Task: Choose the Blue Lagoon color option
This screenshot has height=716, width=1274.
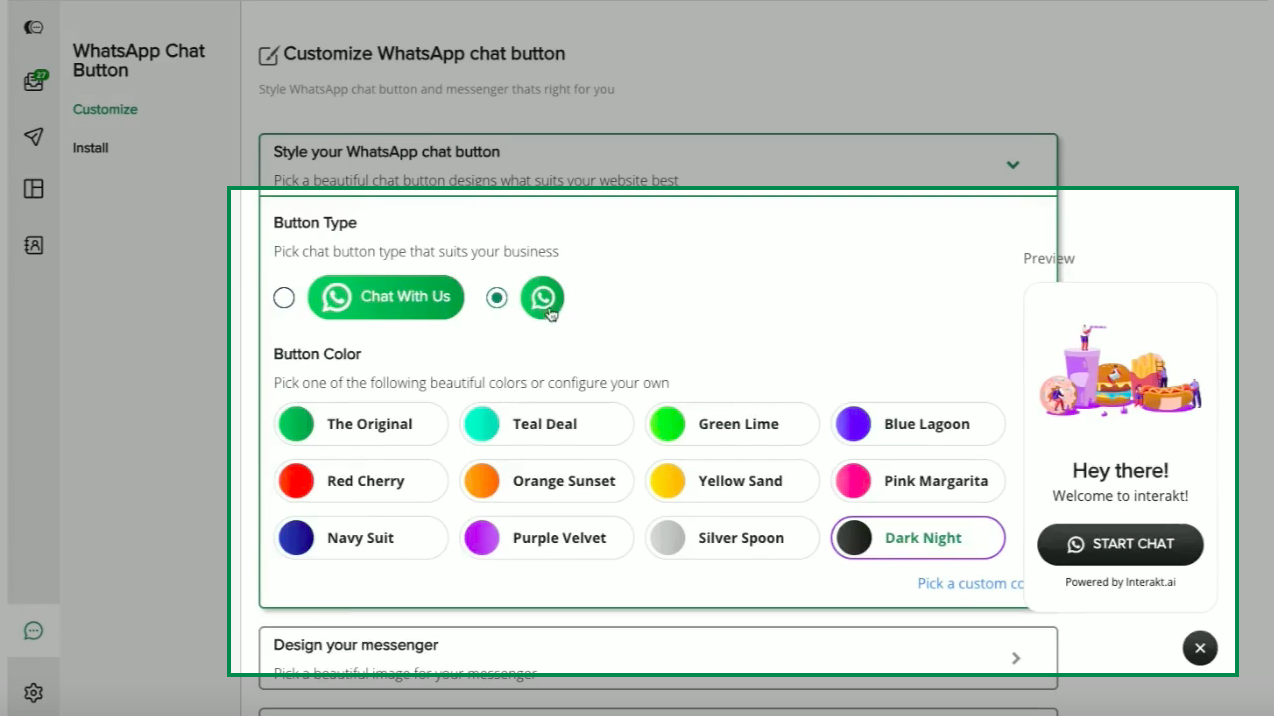Action: tap(918, 424)
